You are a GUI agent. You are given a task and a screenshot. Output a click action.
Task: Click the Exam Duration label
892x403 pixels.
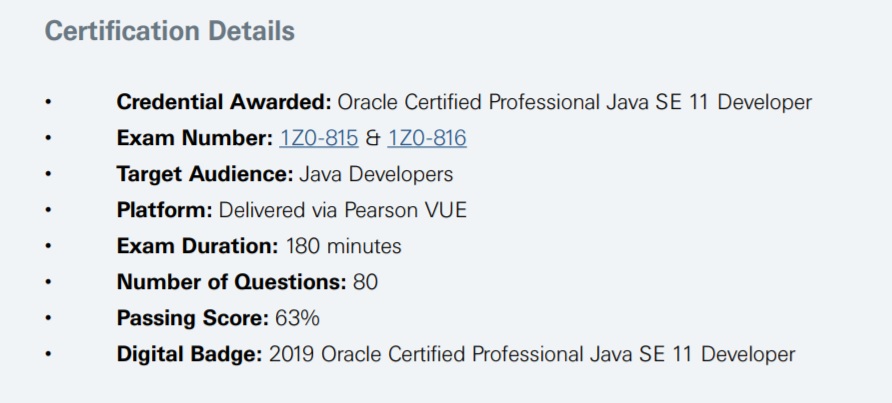(197, 246)
